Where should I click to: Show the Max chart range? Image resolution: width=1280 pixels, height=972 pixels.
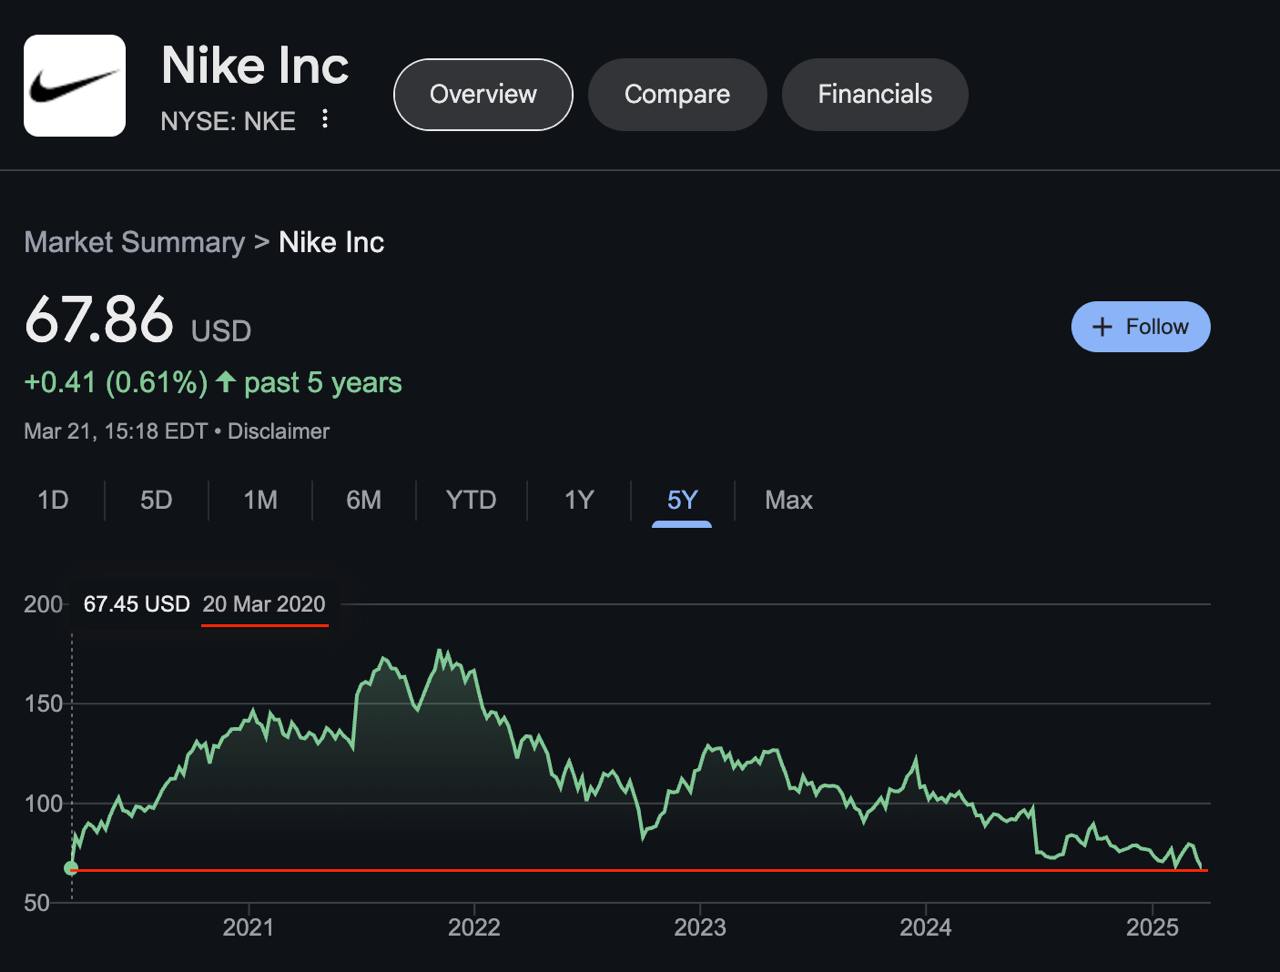[x=789, y=500]
